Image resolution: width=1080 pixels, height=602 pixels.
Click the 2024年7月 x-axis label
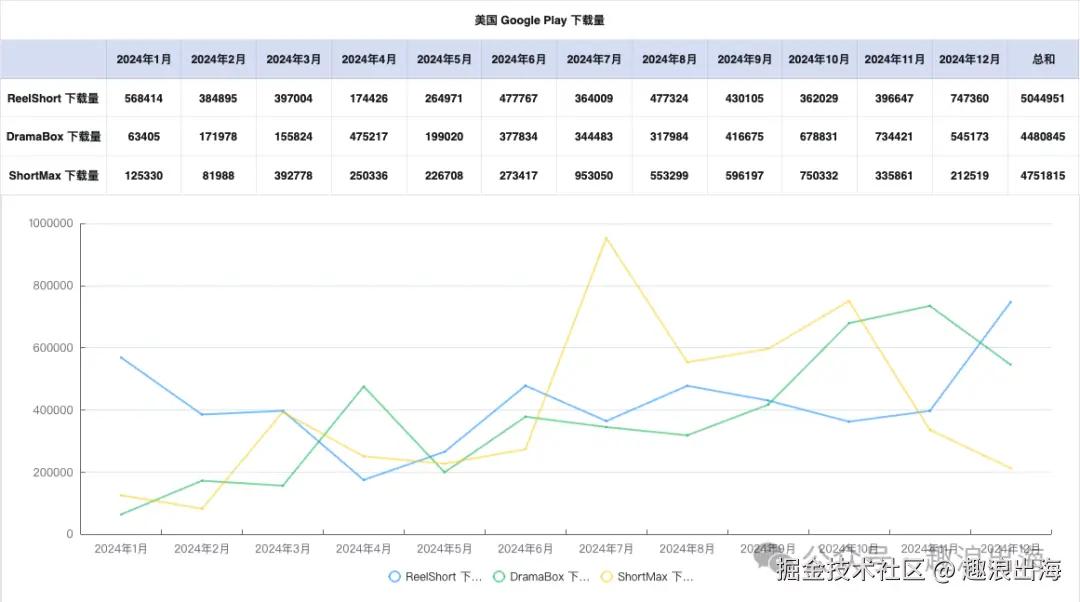tap(605, 549)
